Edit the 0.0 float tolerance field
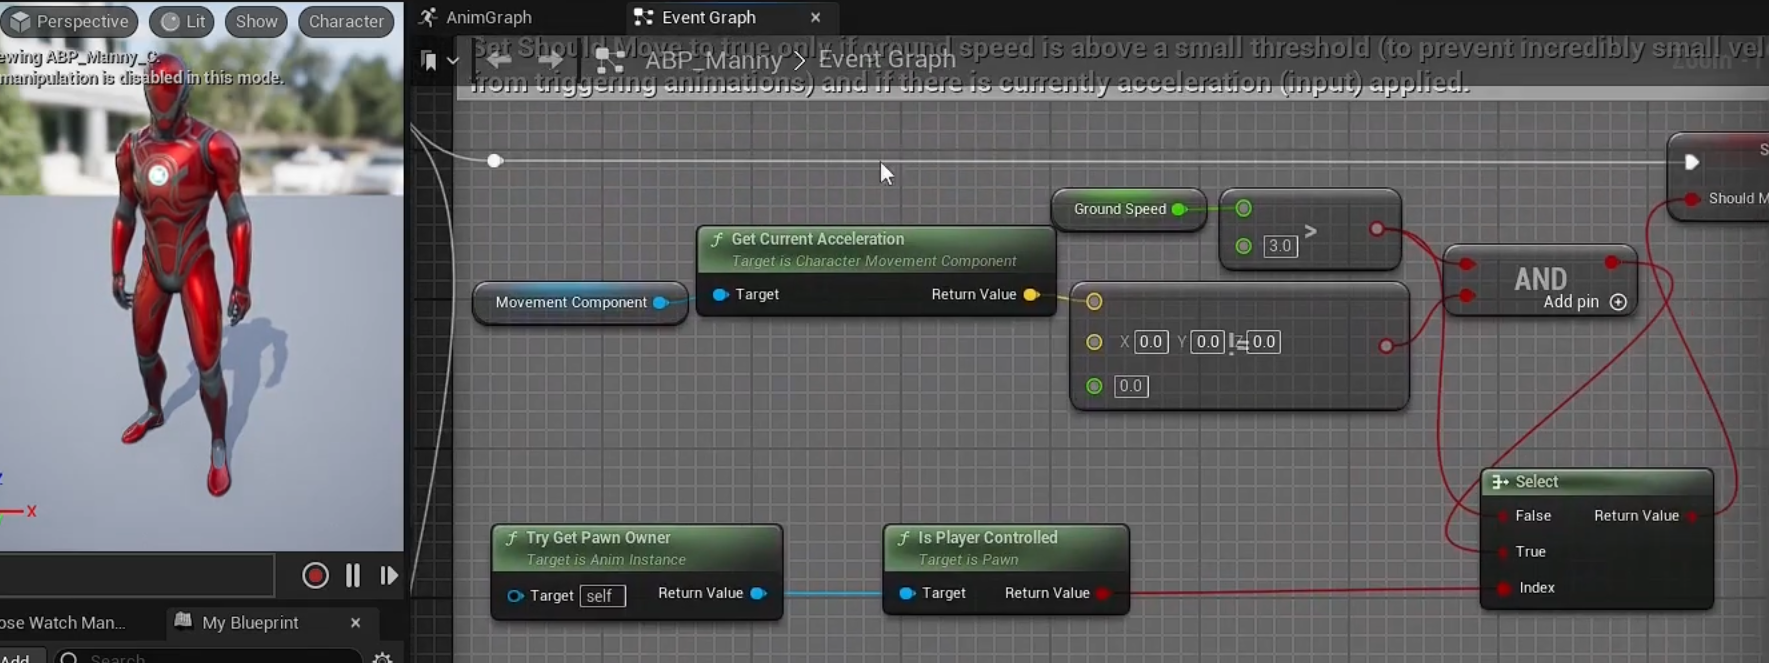This screenshot has height=663, width=1769. 1130,386
